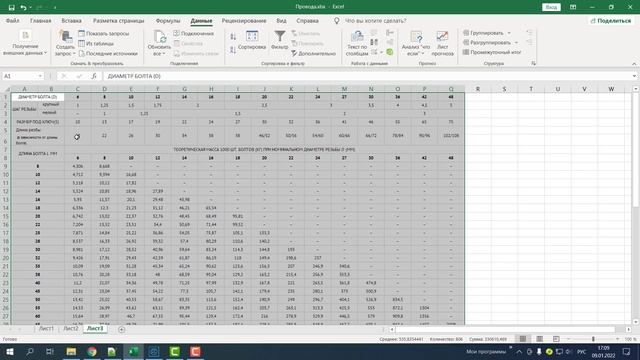
Task: Switch to Главная tab
Action: (x=40, y=20)
